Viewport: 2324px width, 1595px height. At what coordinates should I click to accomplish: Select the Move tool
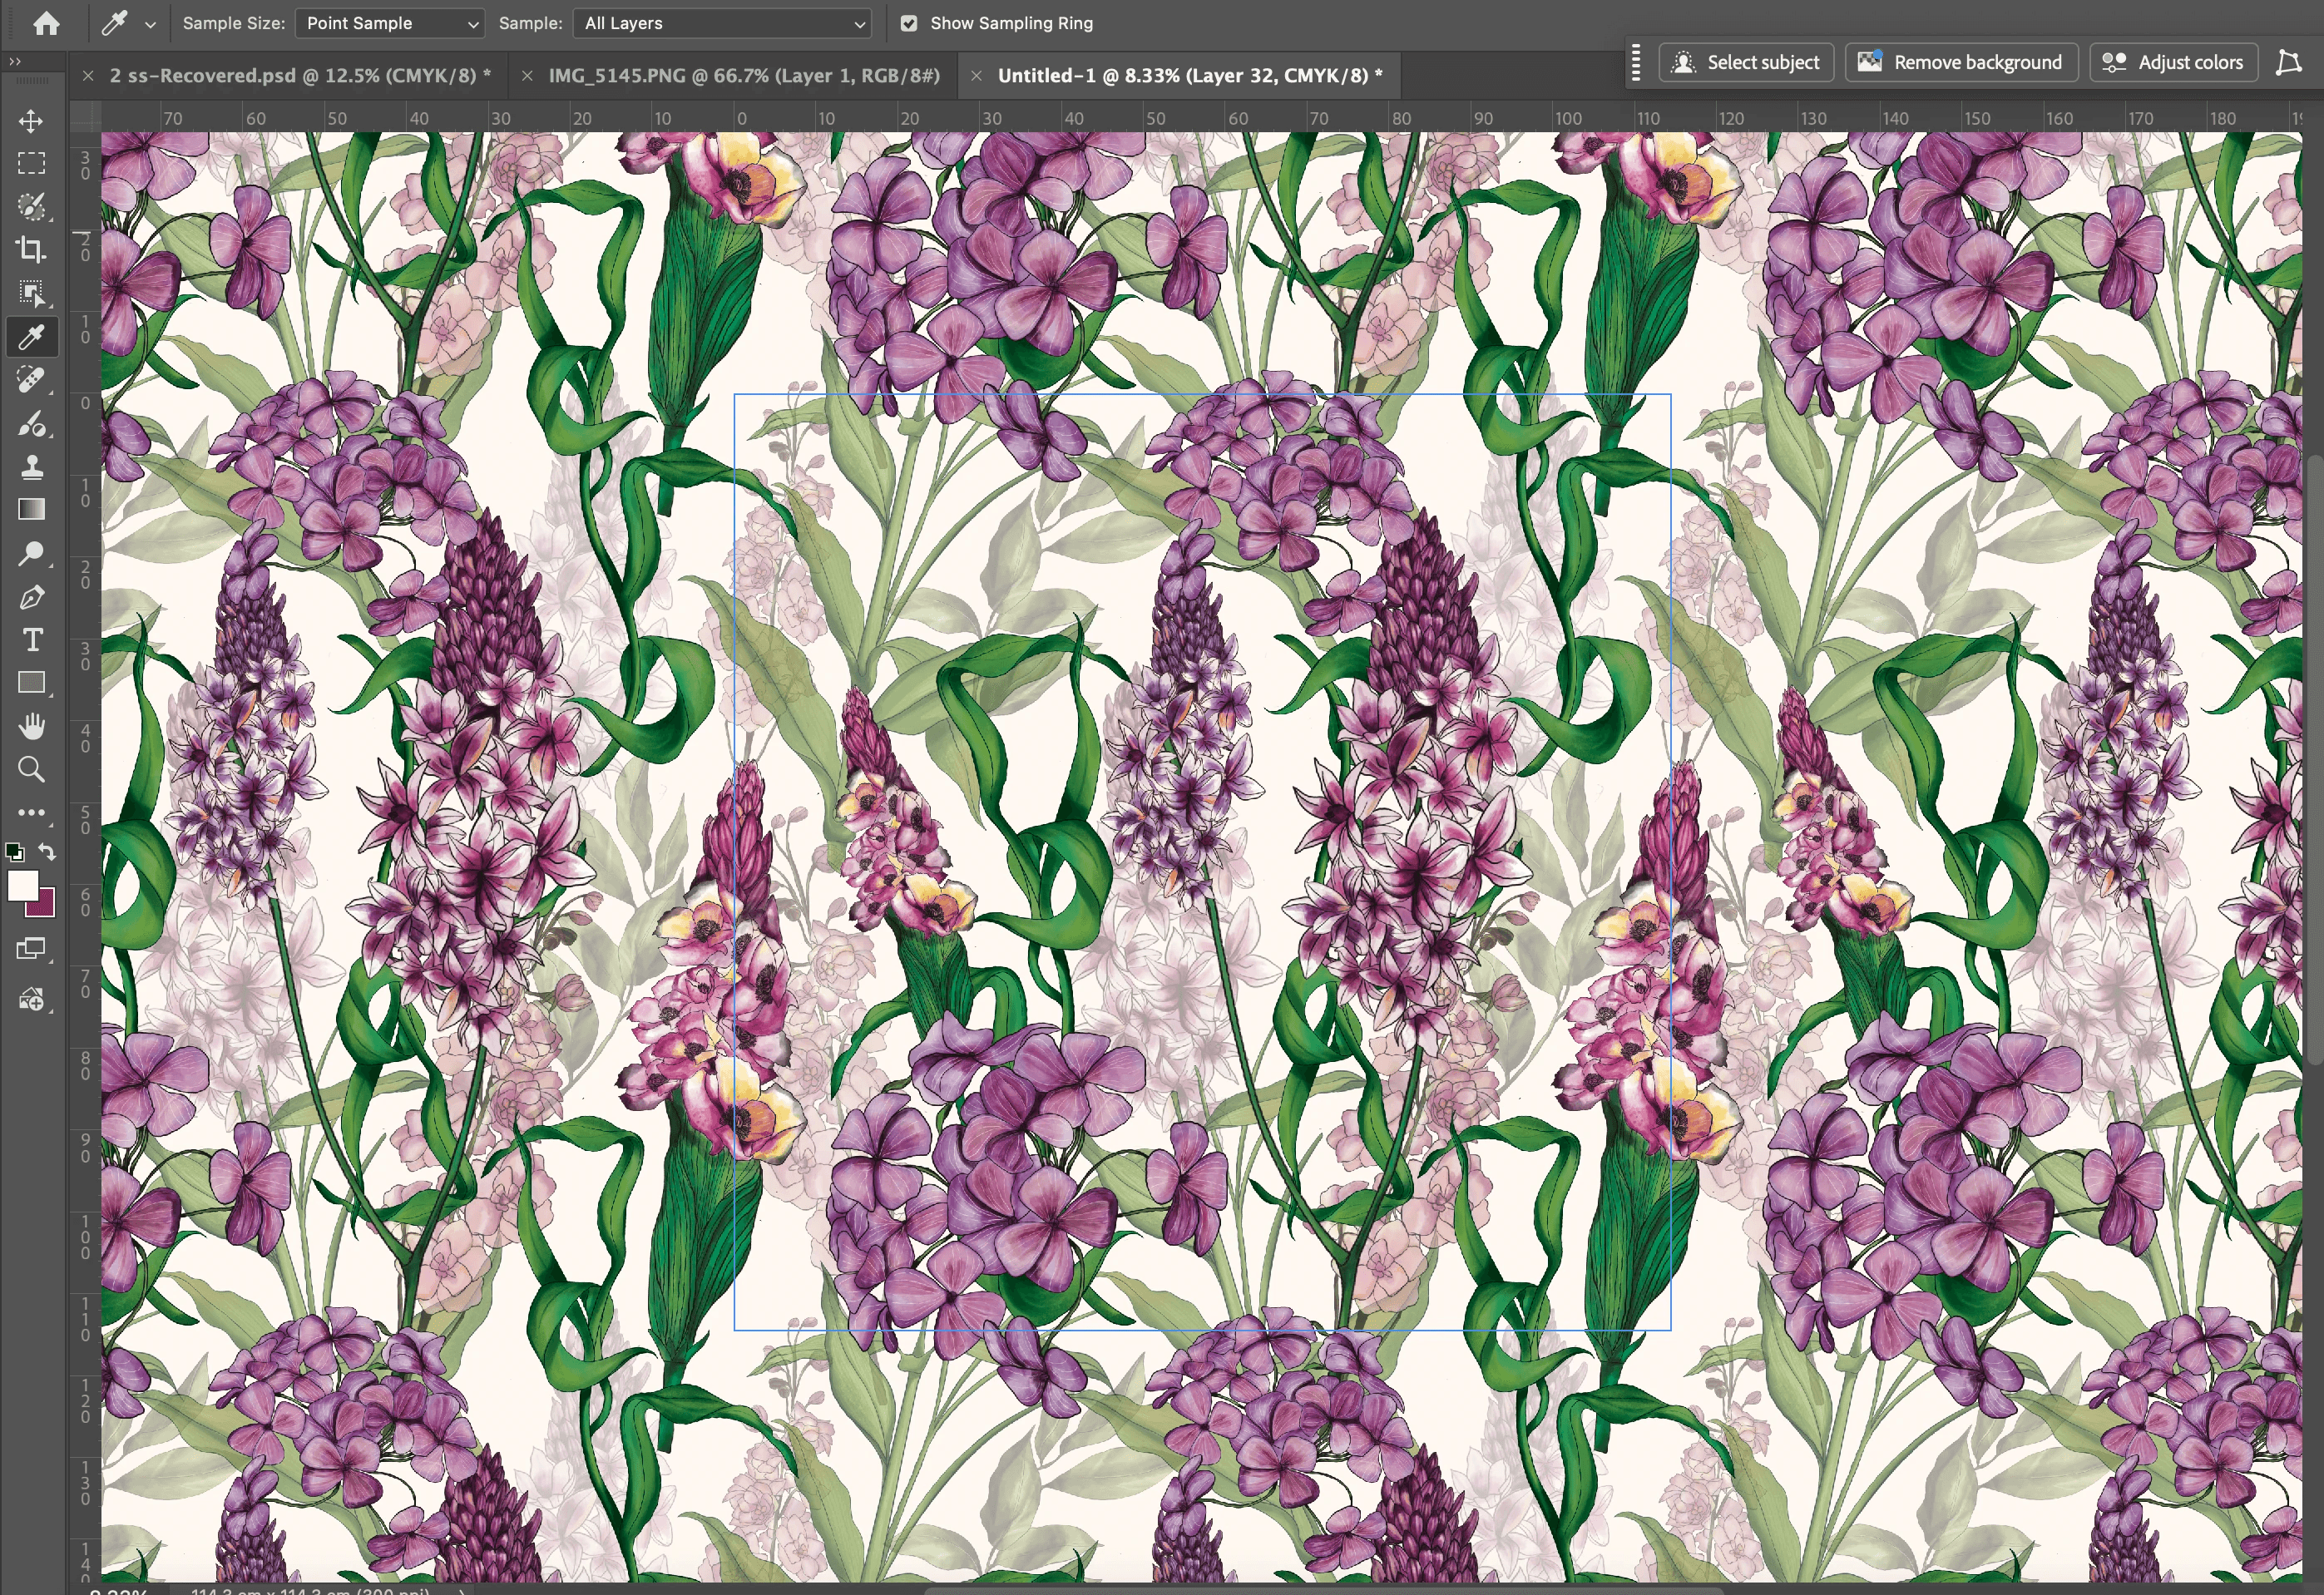point(31,121)
